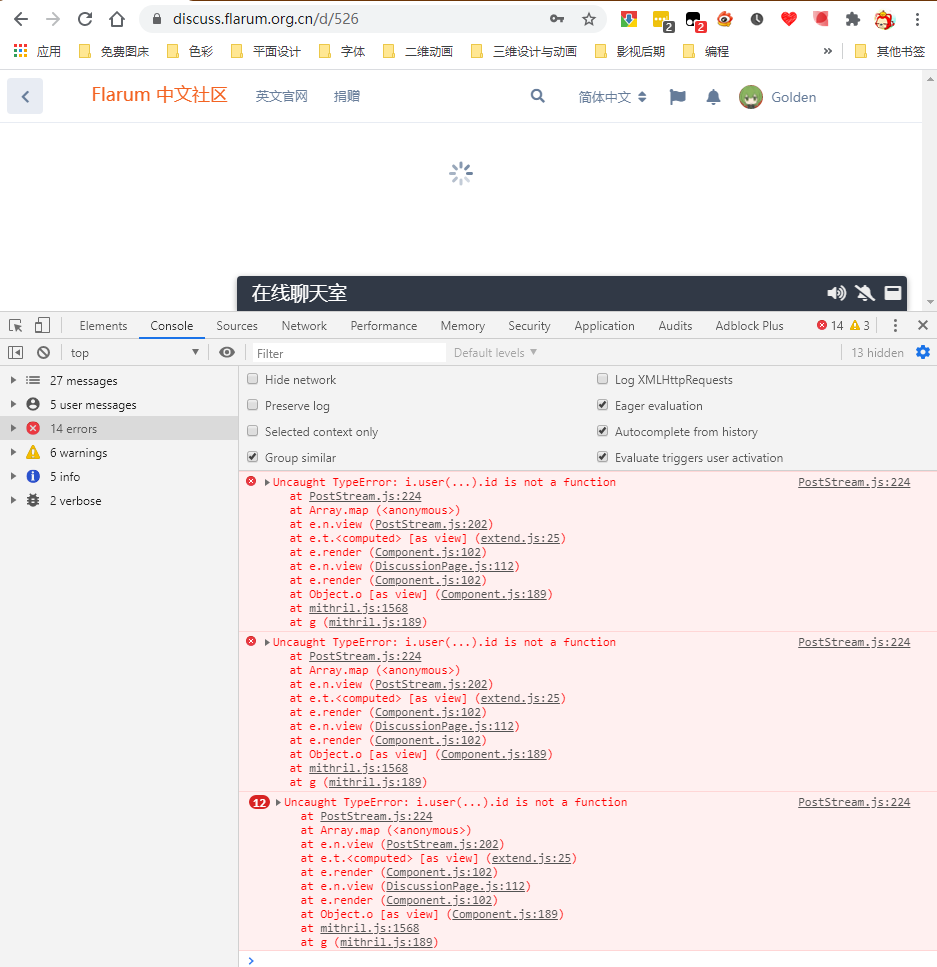Click the yellow warning count badge
Viewport: 937px width, 967px height.
(x=860, y=326)
